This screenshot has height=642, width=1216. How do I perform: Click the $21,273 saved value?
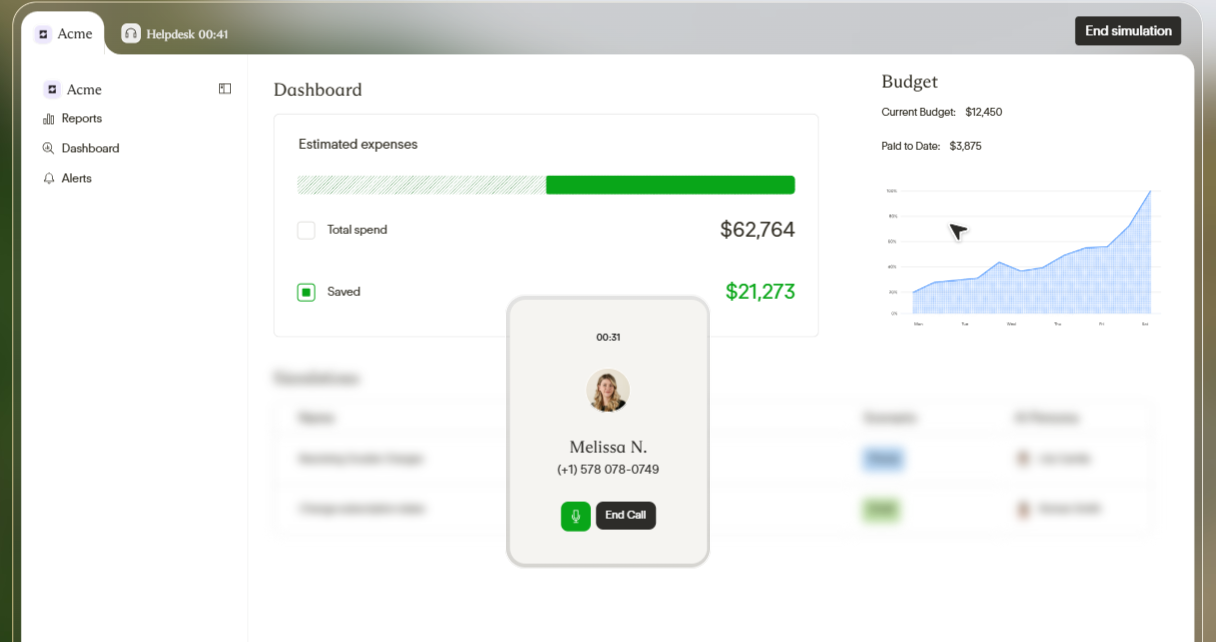pos(760,292)
